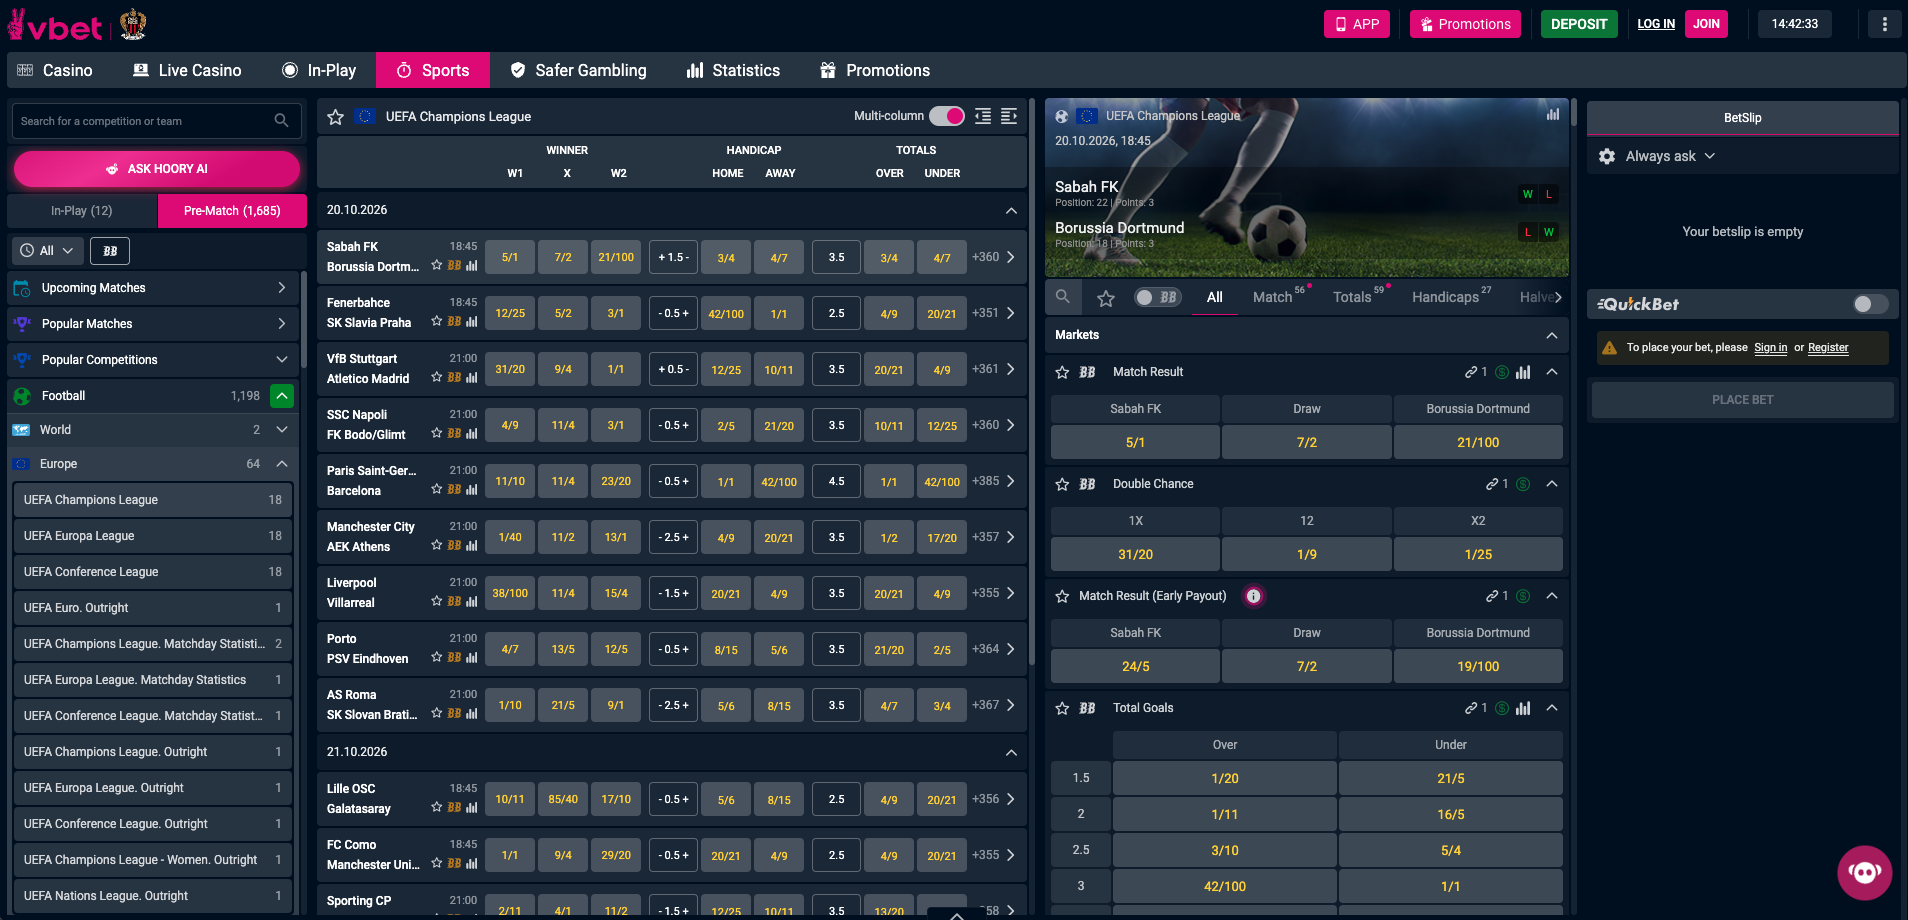This screenshot has height=920, width=1908.
Task: Collapse the Europe region list
Action: (282, 464)
